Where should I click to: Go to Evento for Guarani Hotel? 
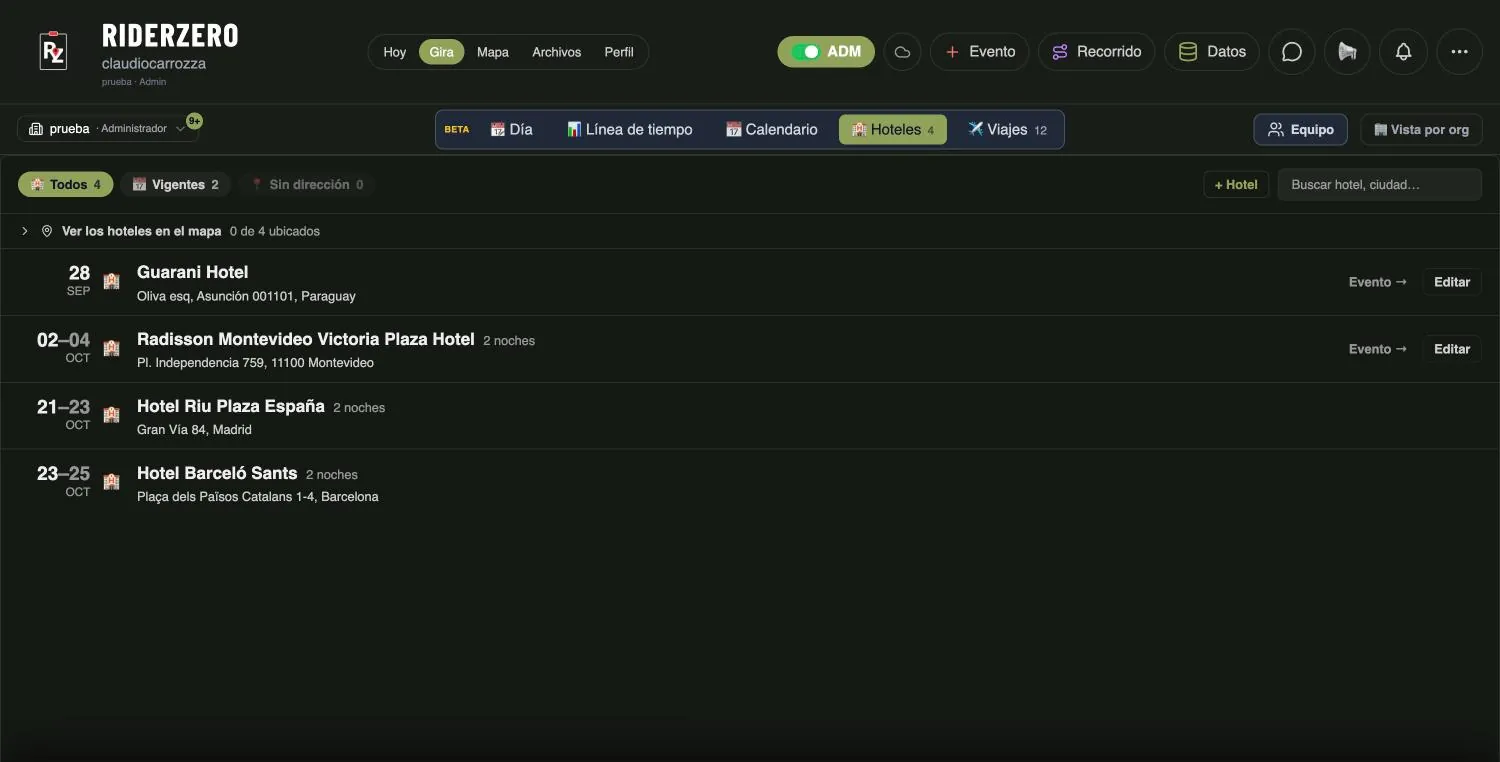tap(1378, 282)
